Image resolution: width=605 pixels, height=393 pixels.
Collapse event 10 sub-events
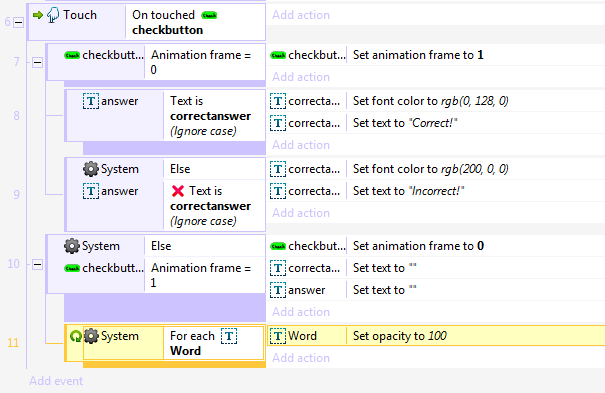click(x=37, y=264)
